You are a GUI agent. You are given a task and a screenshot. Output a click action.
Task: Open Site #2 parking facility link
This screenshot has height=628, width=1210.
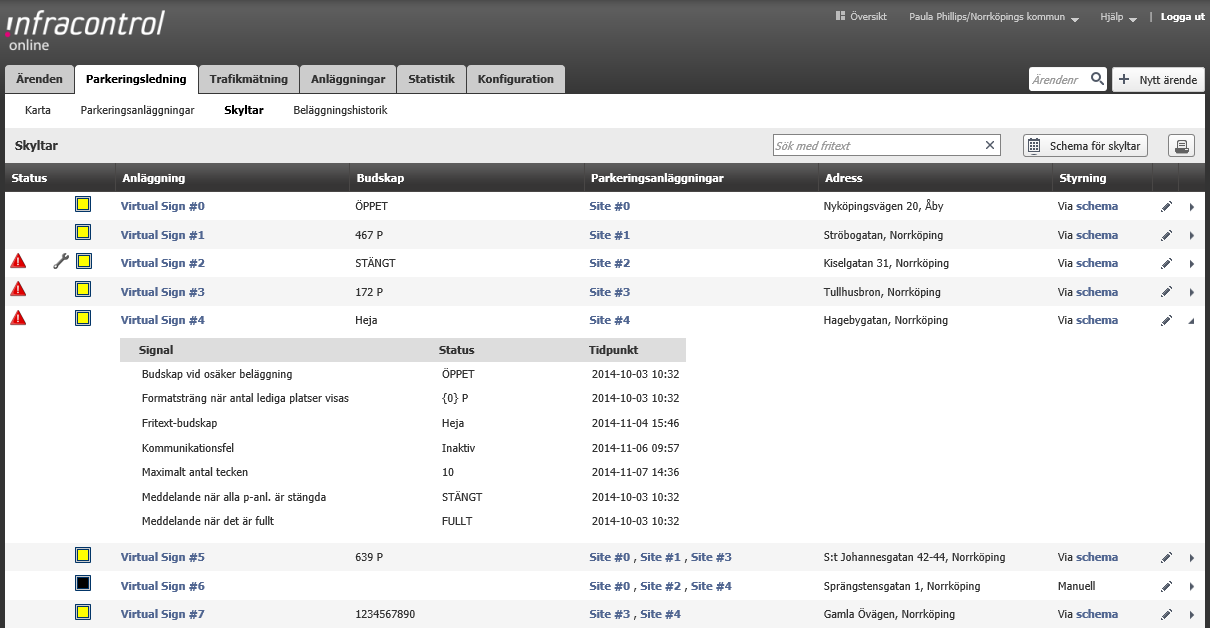tap(610, 263)
